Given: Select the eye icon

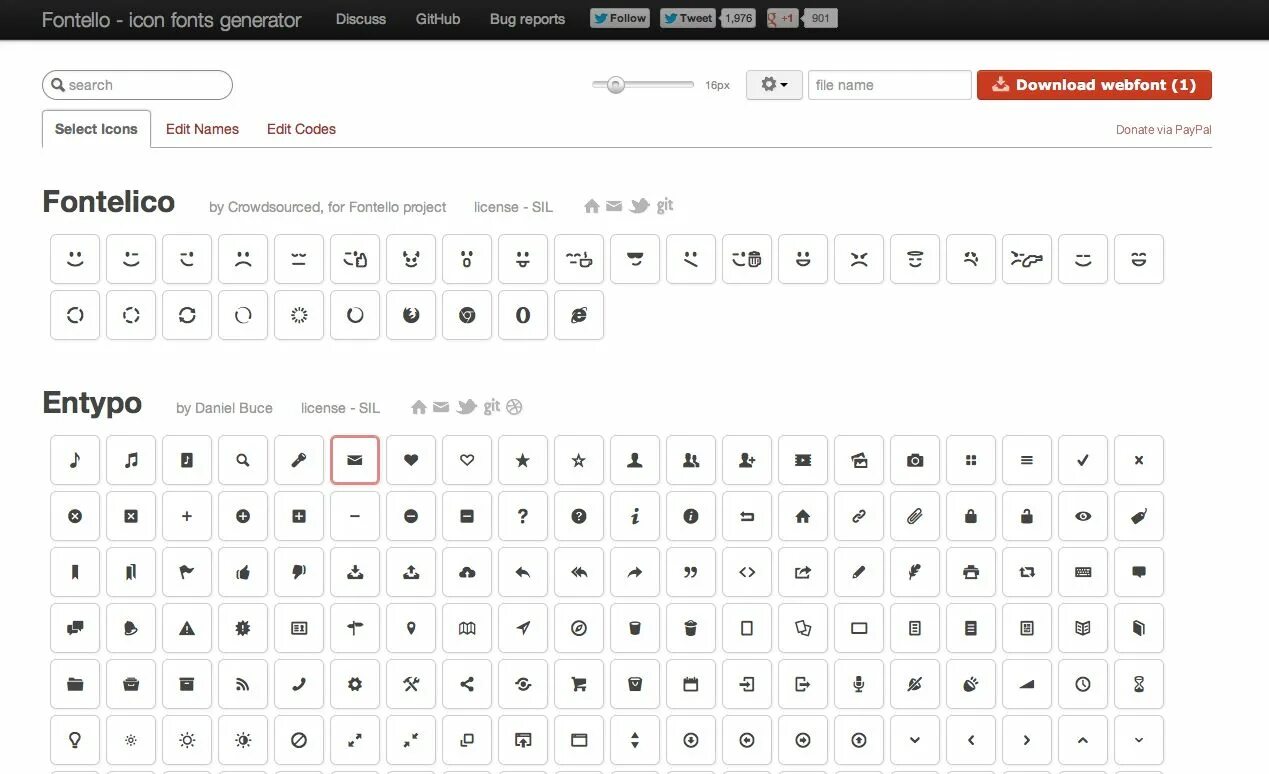Looking at the screenshot, I should [1083, 516].
